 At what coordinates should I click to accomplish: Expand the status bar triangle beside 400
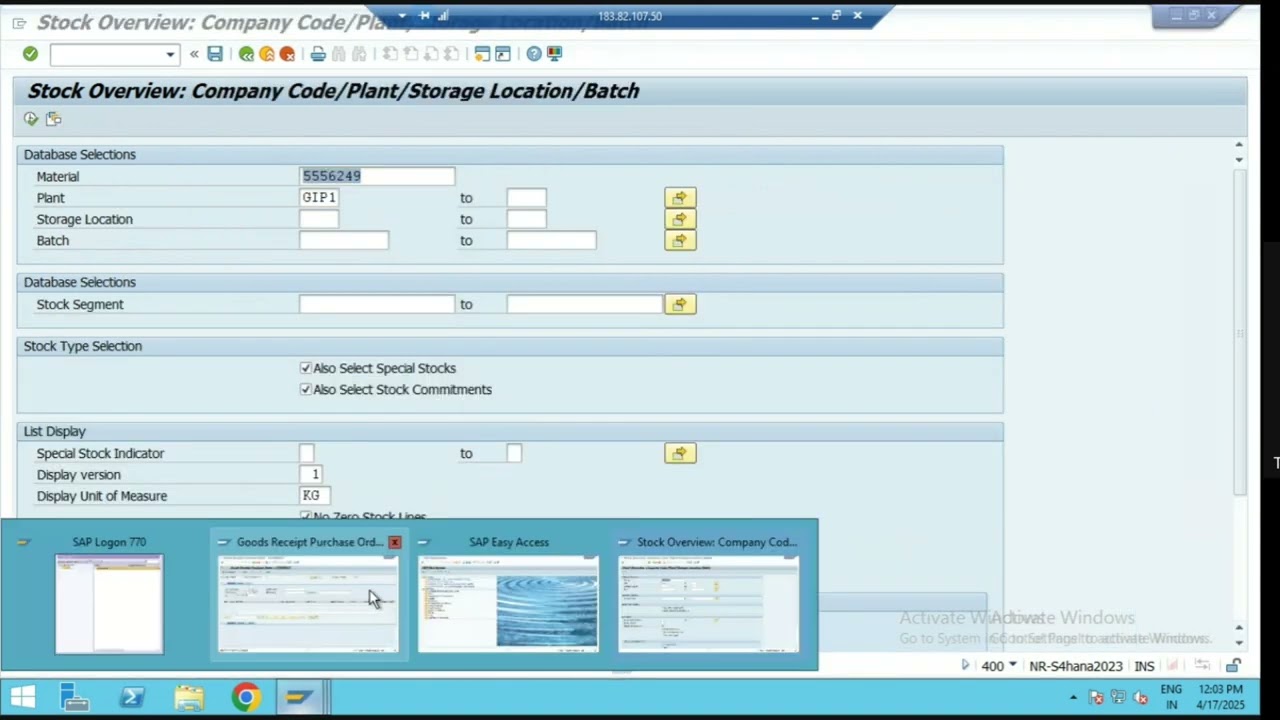[965, 665]
